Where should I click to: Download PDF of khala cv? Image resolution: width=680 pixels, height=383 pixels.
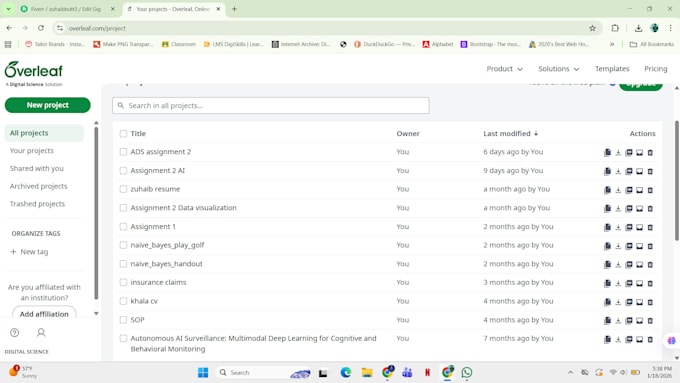coord(629,301)
